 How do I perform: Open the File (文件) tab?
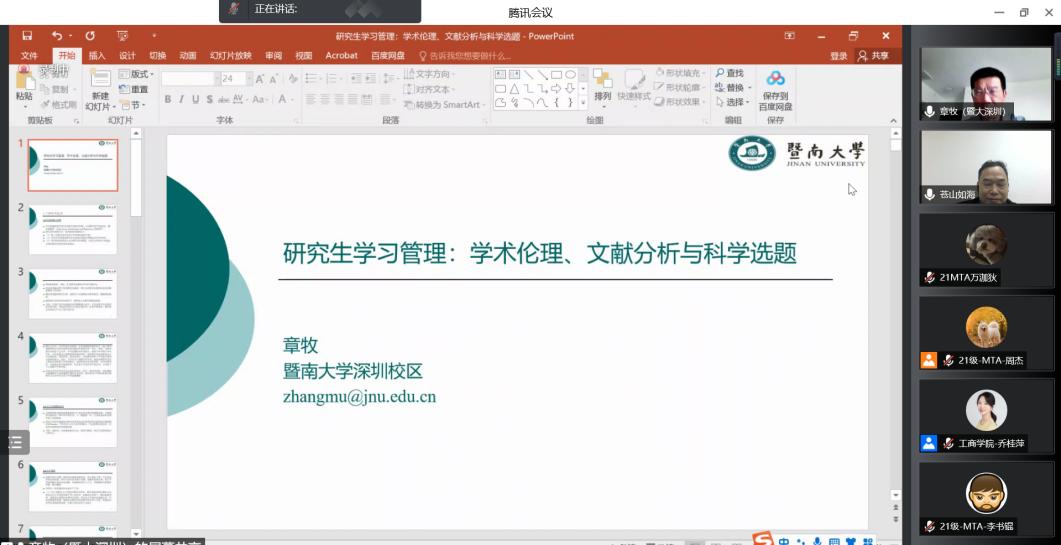point(29,56)
